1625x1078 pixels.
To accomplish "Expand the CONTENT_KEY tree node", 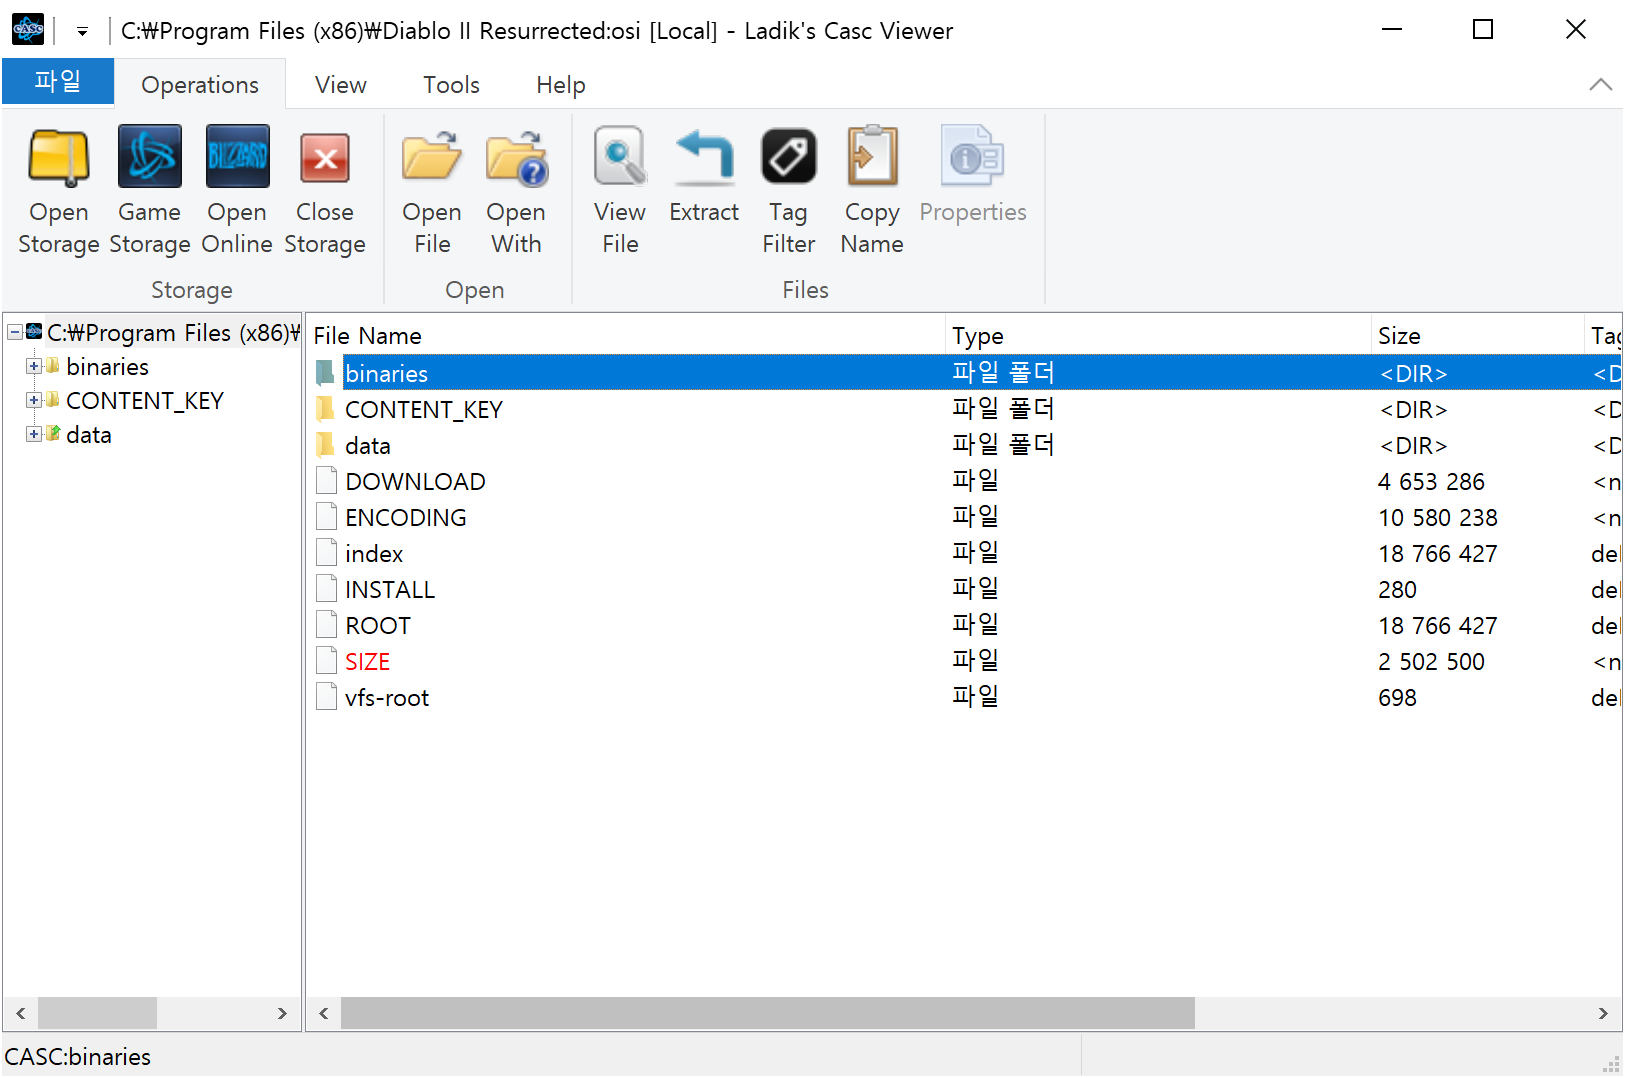I will [x=34, y=400].
